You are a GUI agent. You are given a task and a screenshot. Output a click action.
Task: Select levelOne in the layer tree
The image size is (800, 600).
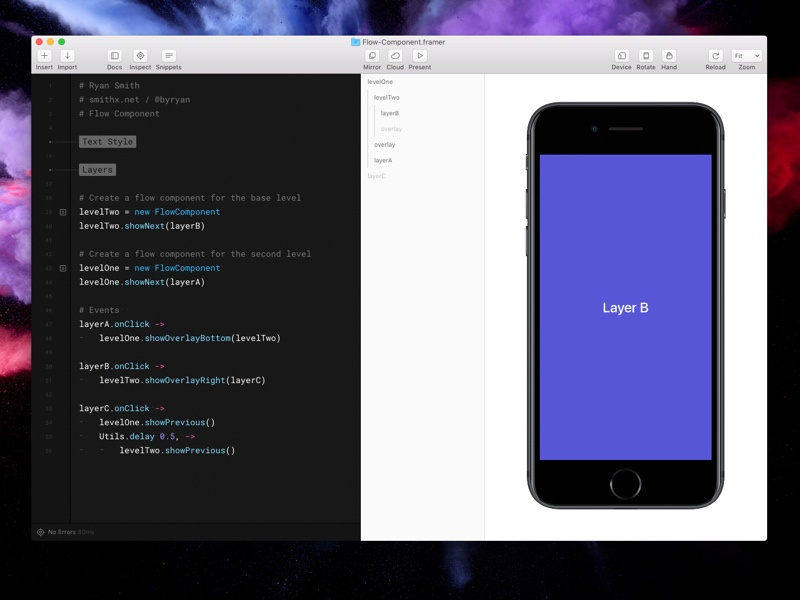click(380, 82)
